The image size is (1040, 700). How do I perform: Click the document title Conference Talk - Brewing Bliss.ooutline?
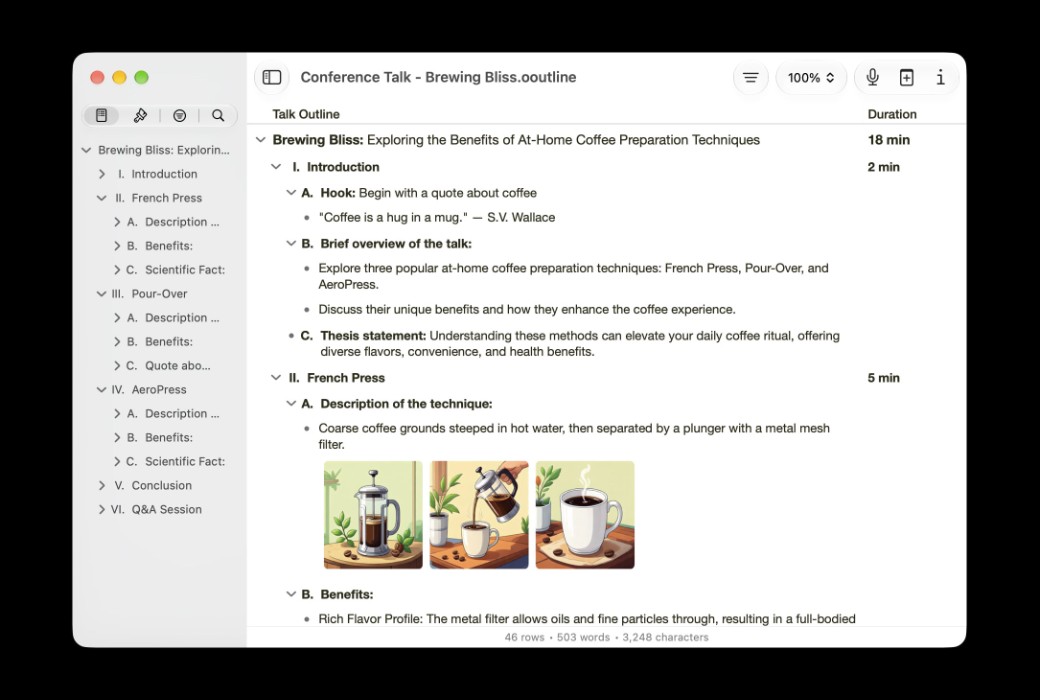tap(438, 78)
